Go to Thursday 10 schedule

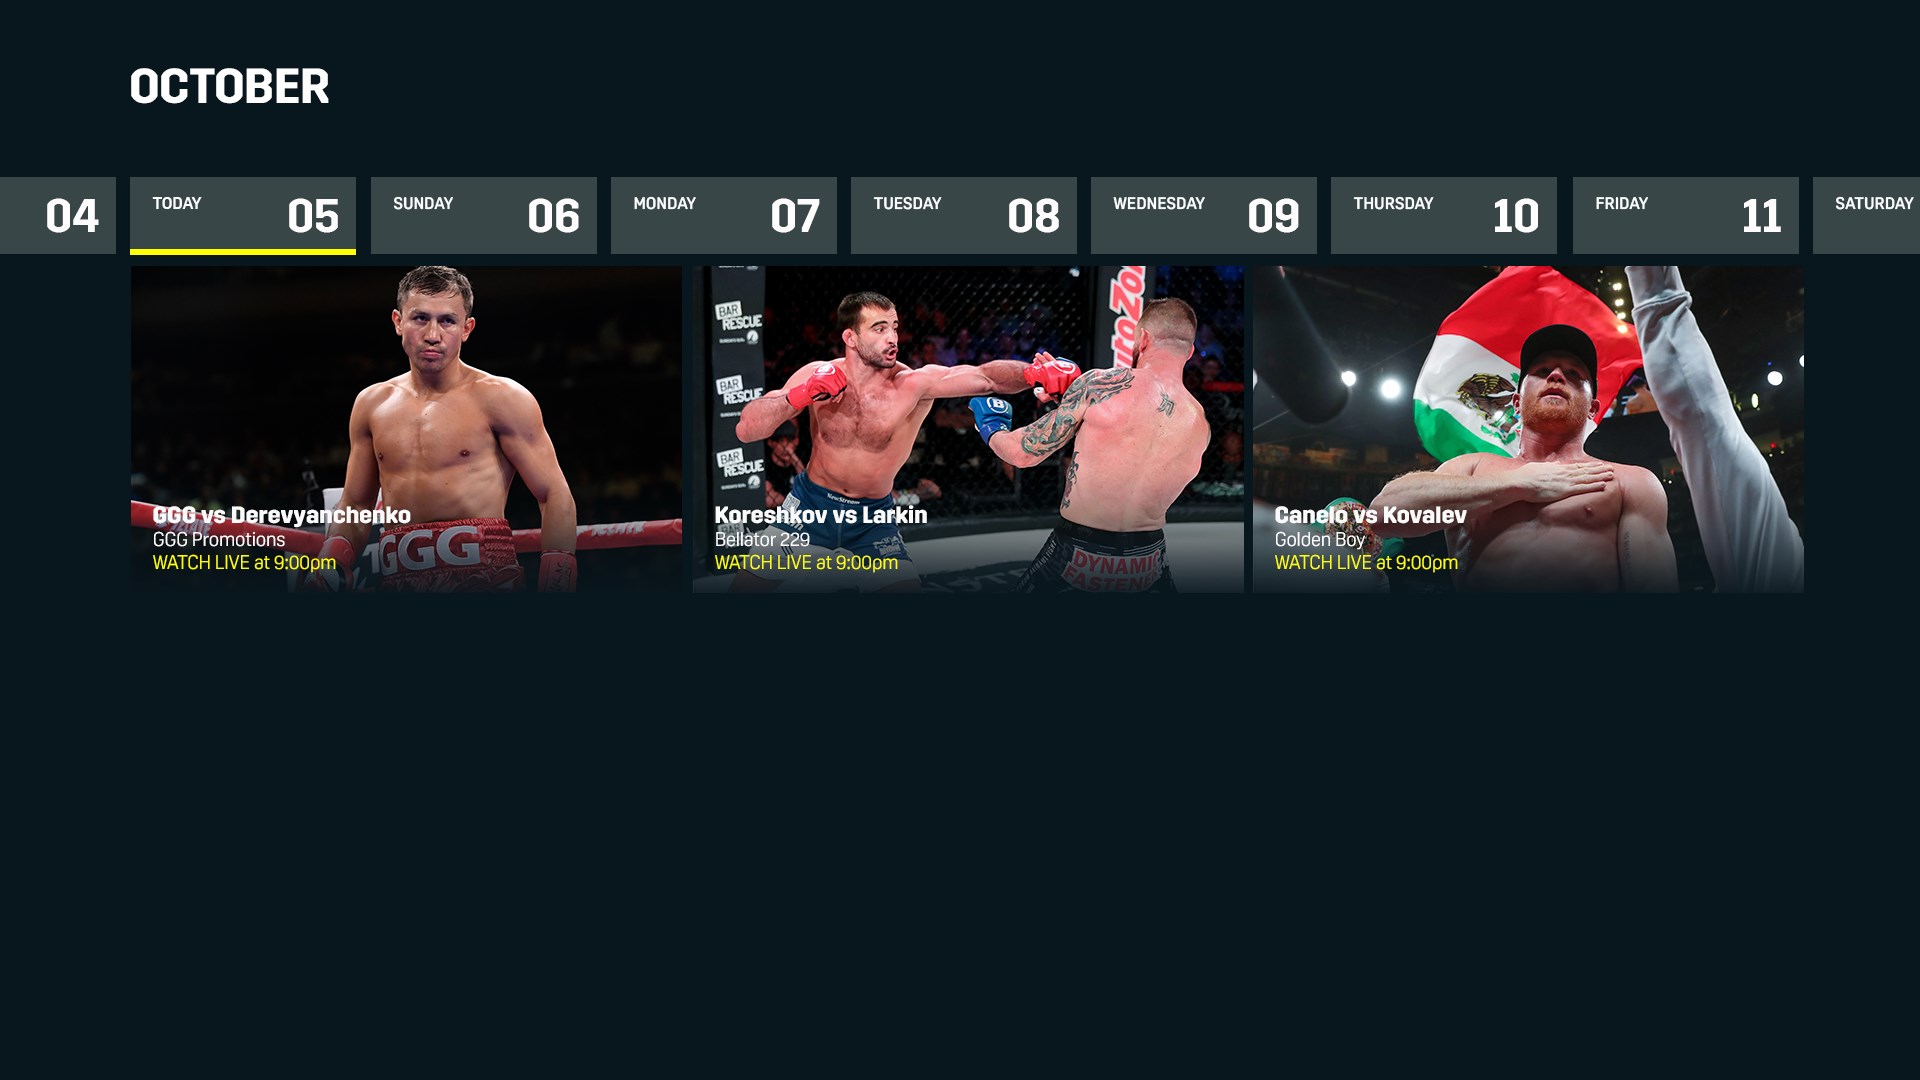pyautogui.click(x=1444, y=215)
